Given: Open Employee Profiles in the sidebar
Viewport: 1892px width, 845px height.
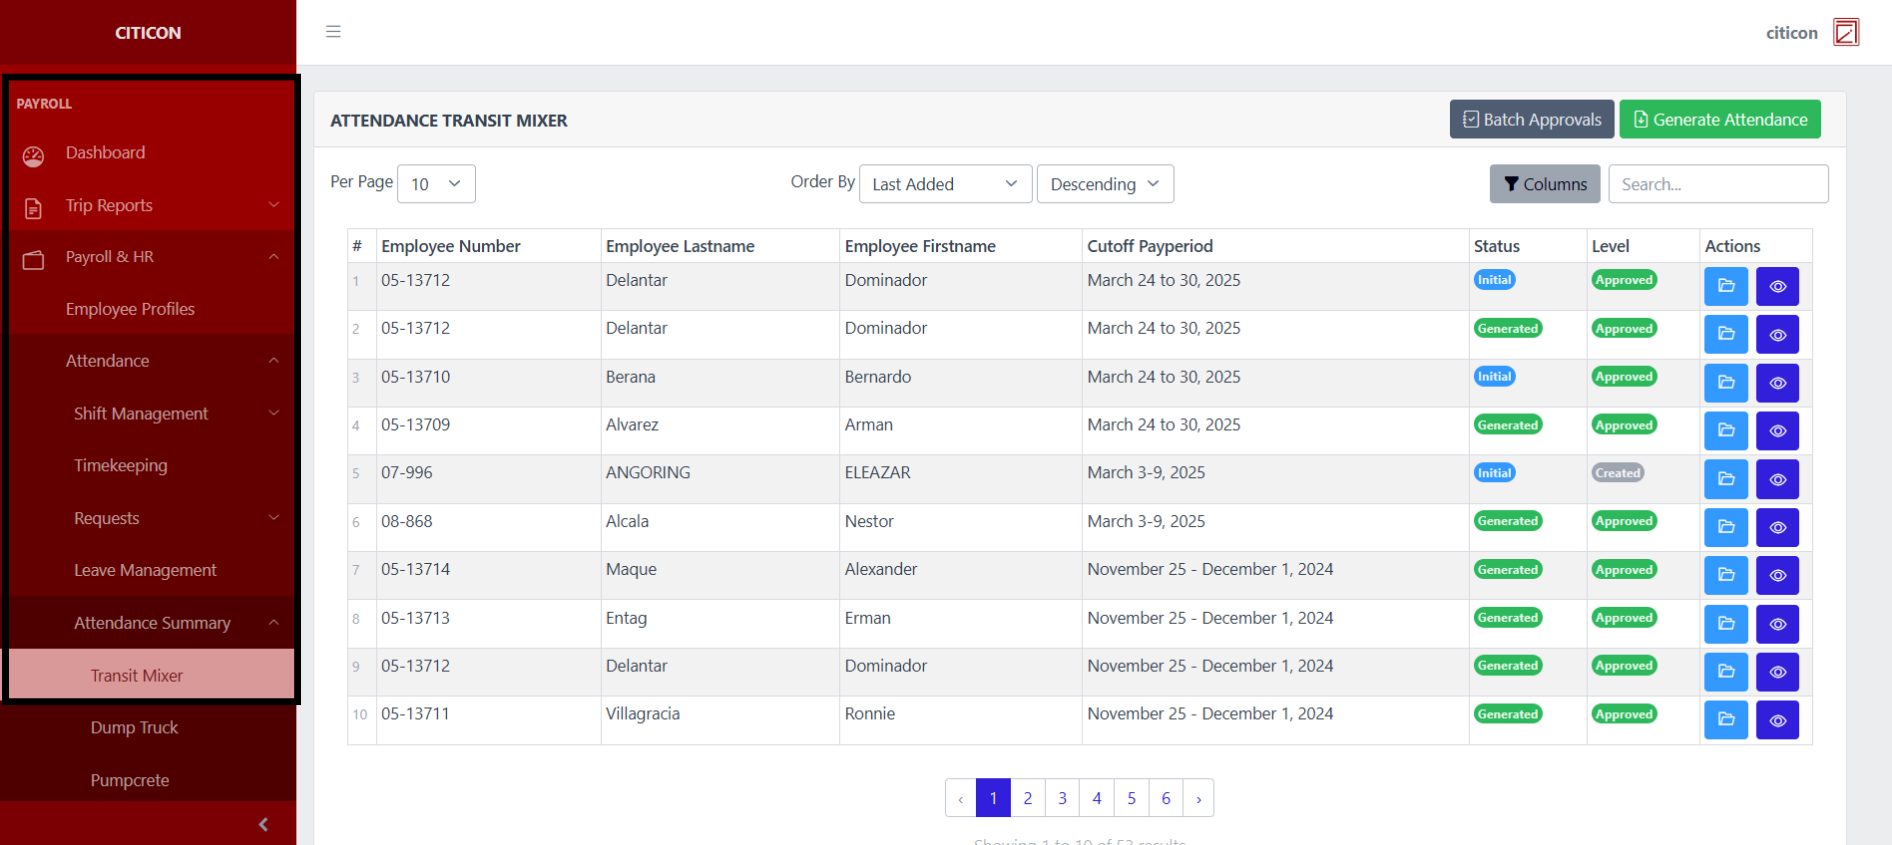Looking at the screenshot, I should tap(130, 309).
